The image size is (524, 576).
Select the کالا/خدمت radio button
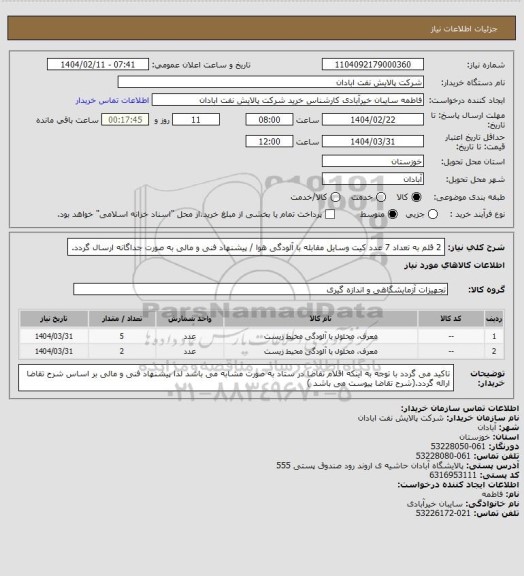tap(335, 198)
